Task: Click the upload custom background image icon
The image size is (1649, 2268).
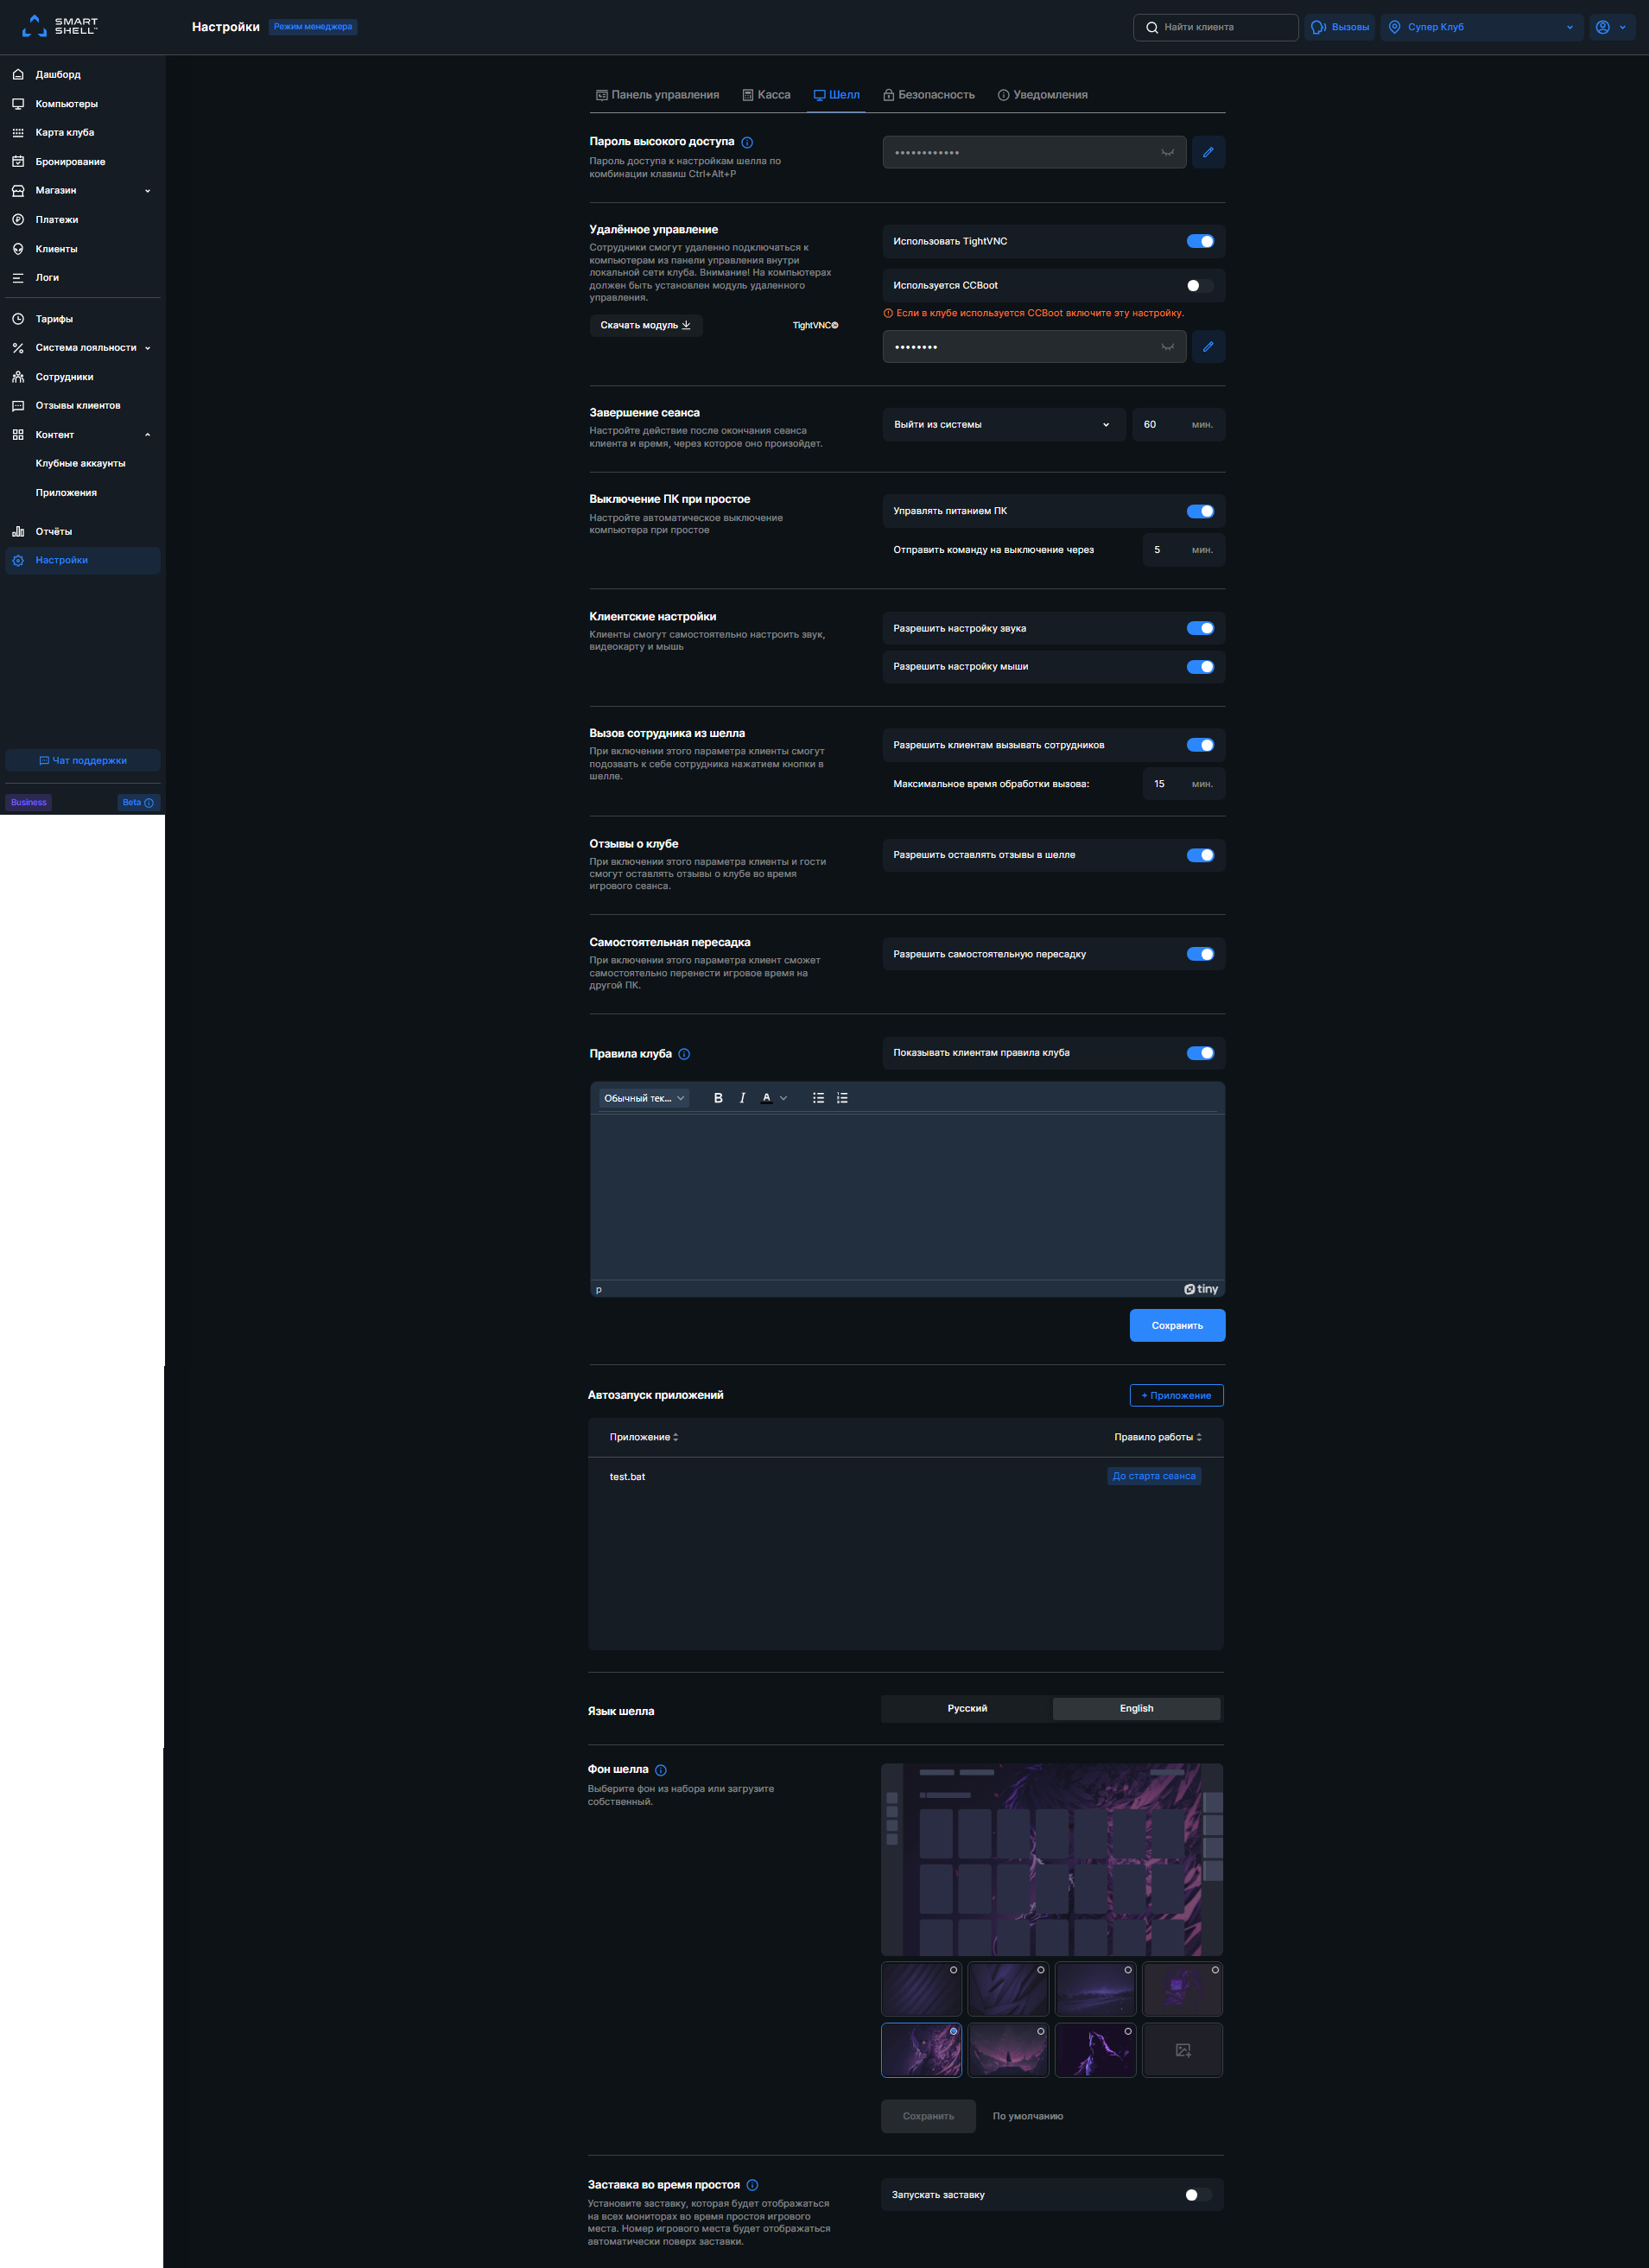Action: coord(1182,2050)
